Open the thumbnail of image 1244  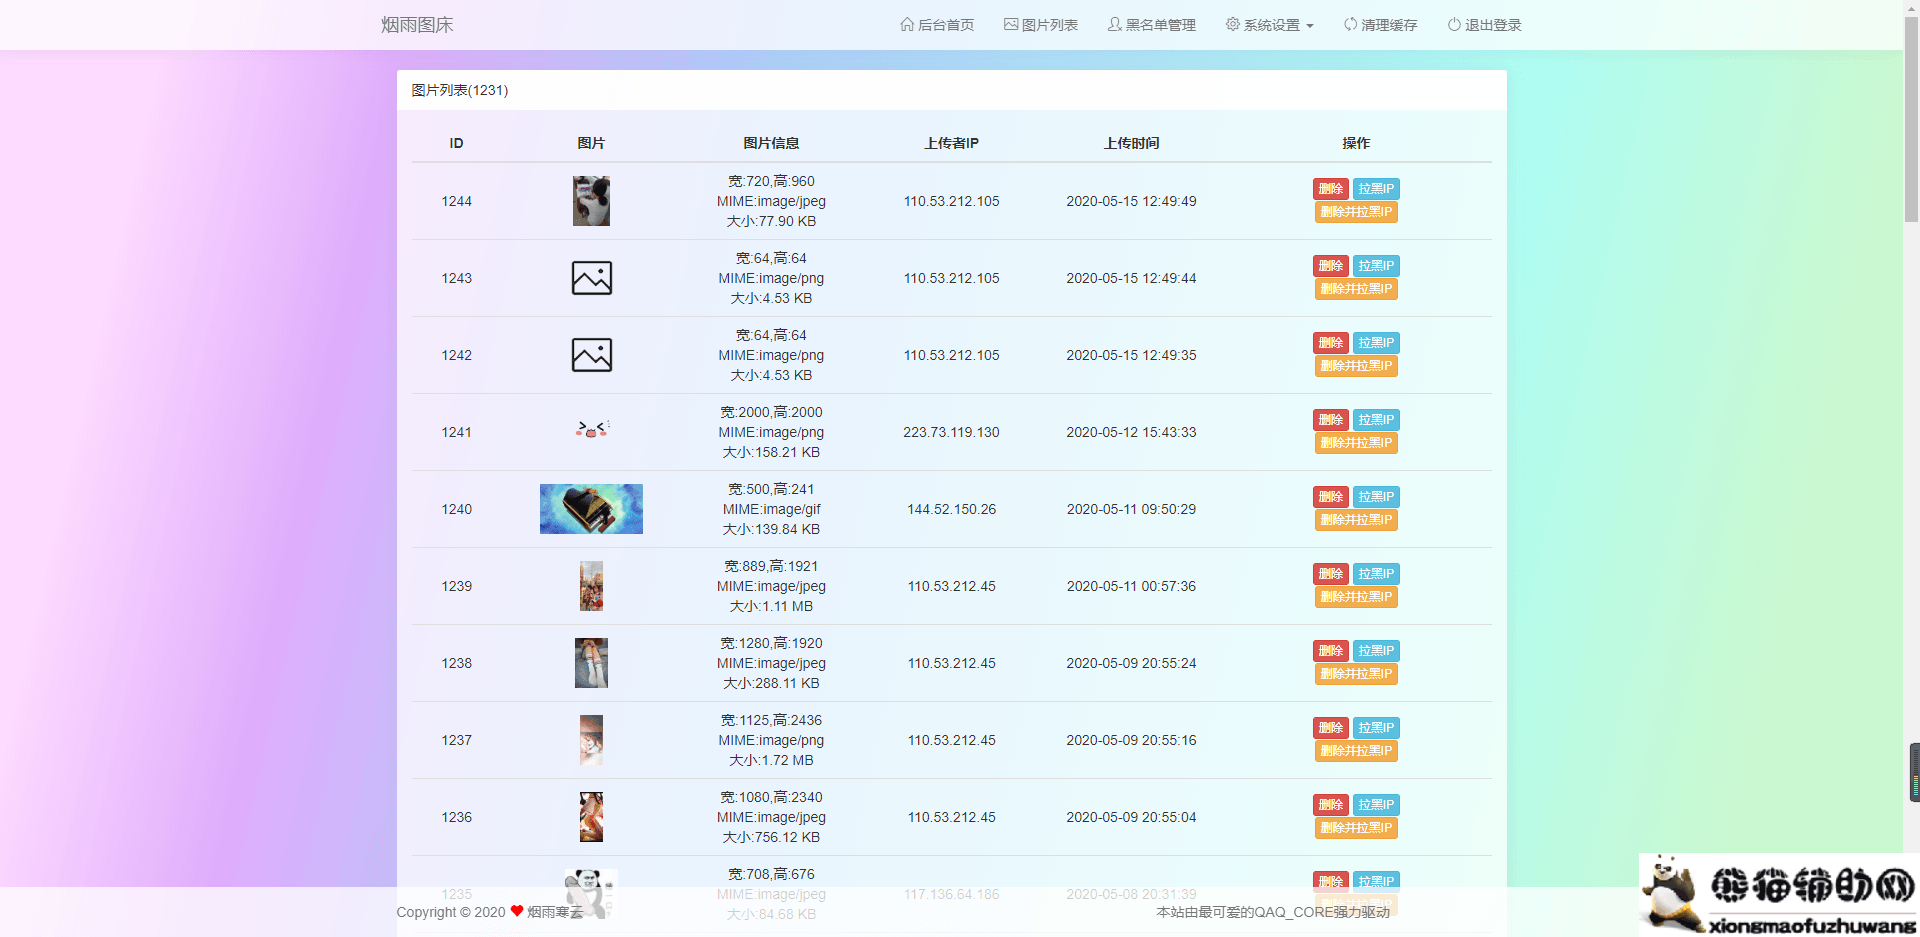591,201
